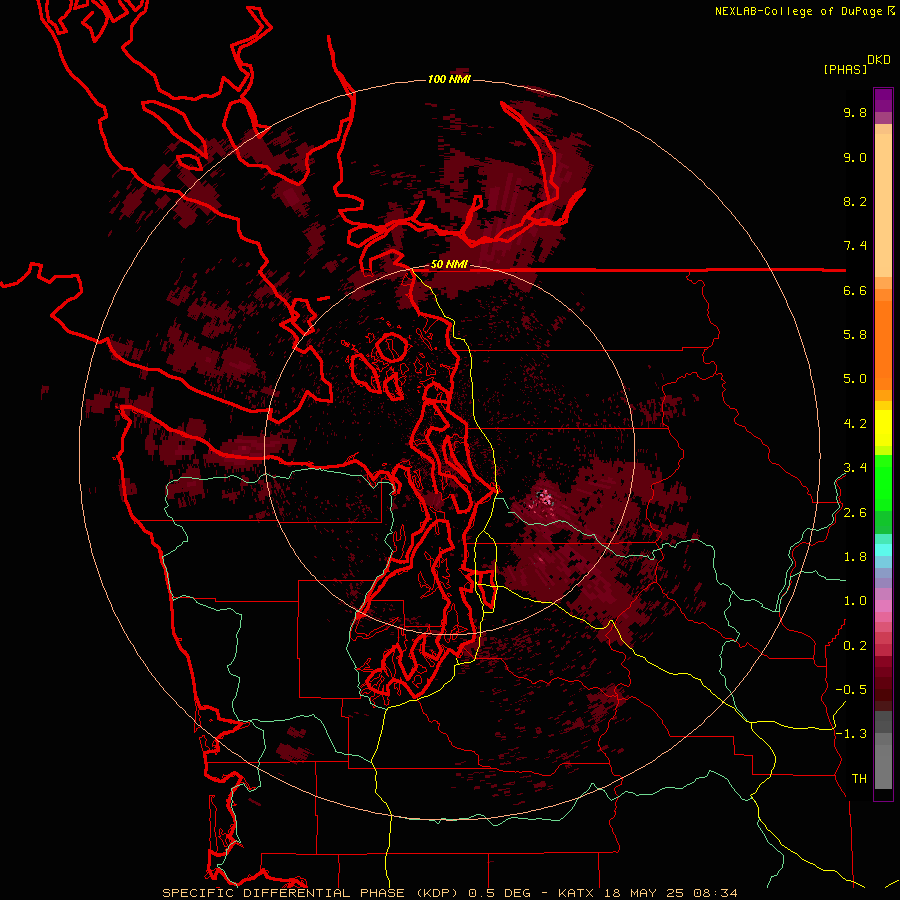
Task: Click the 8.2 legend value
Action: tap(855, 201)
